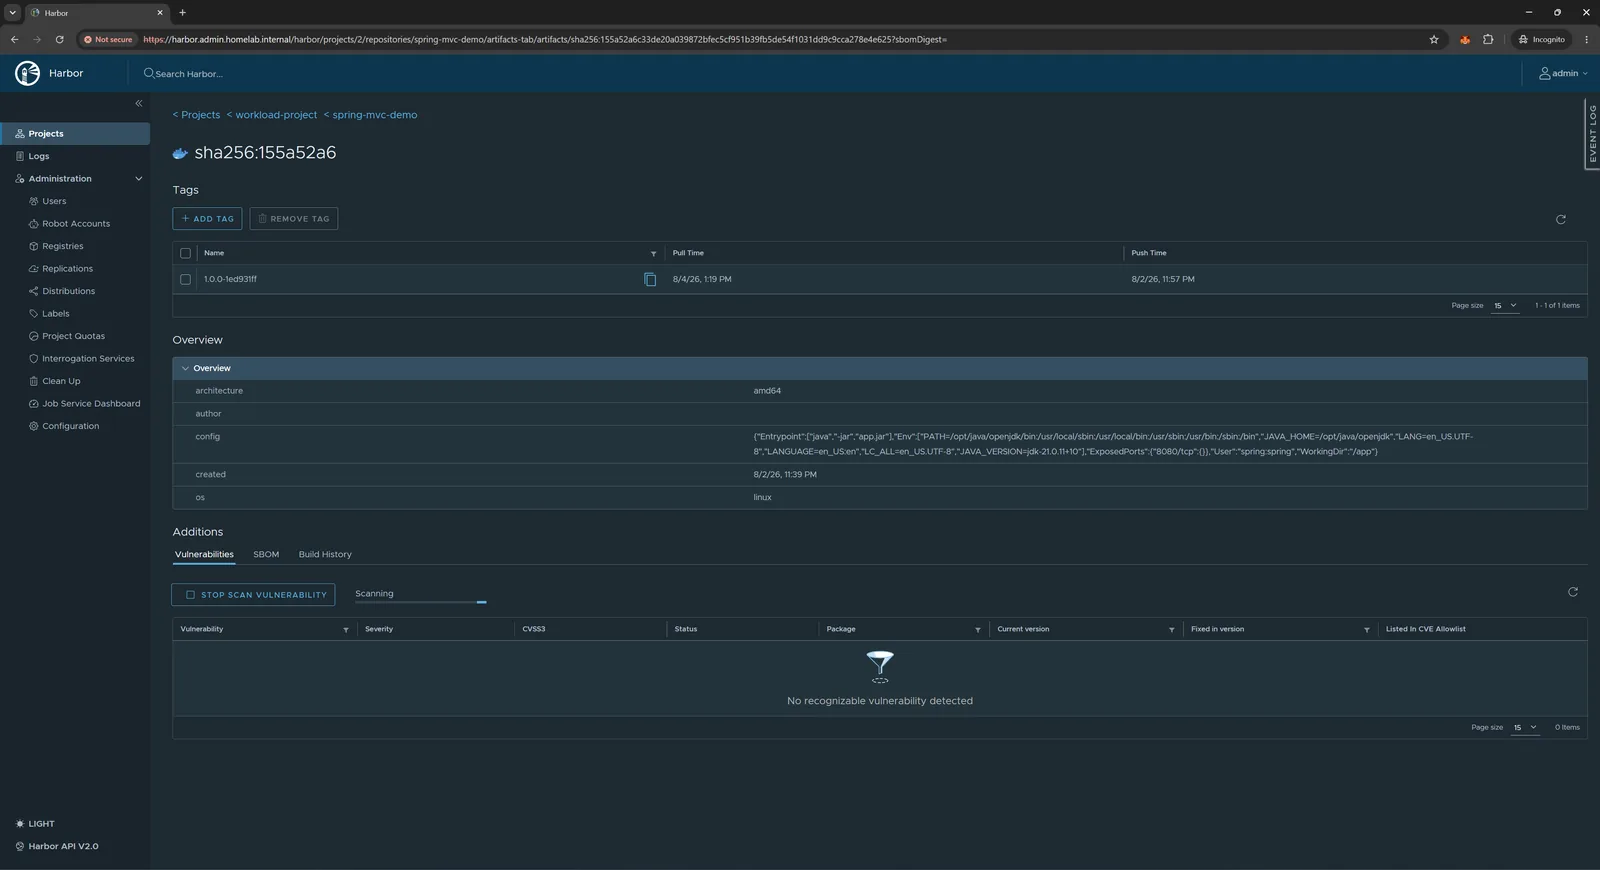Close the Harbor browser tab
Viewport: 1600px width, 870px height.
[159, 13]
